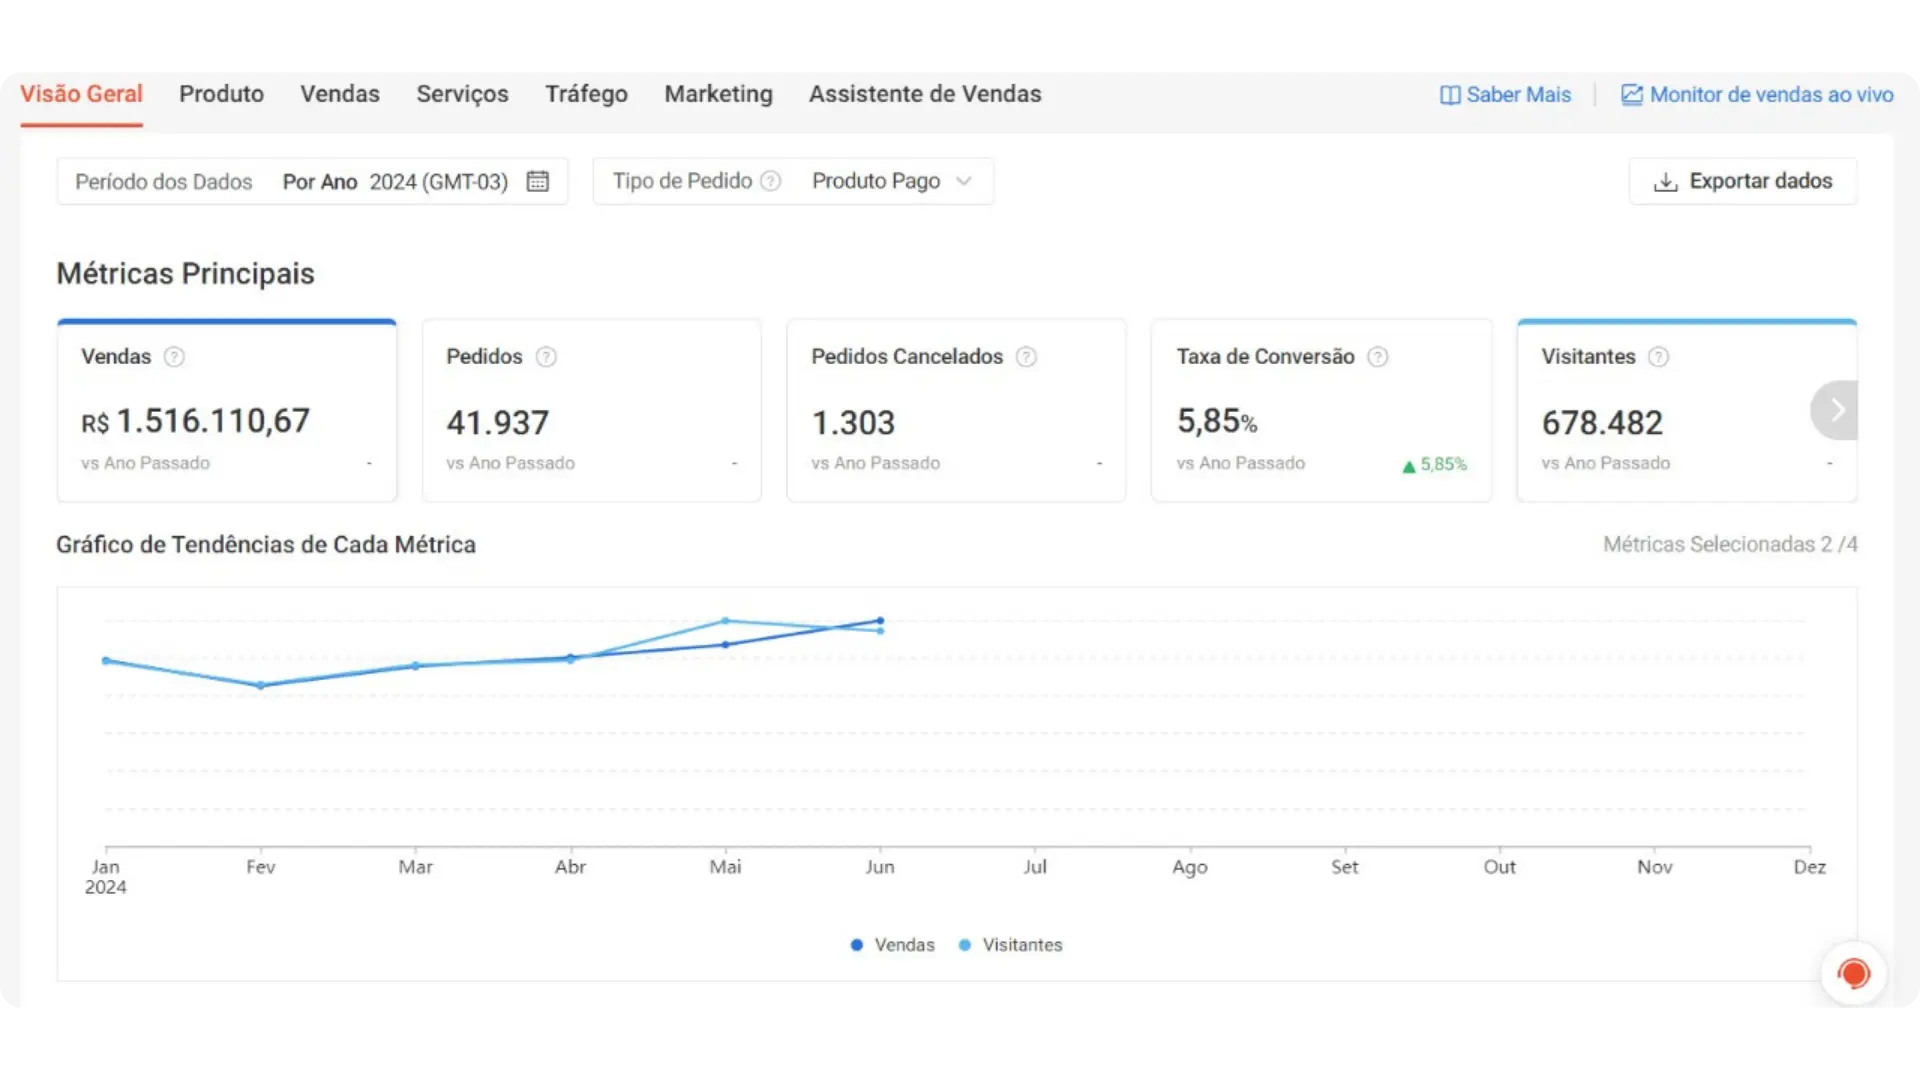Click help icon next to Tipo de Pedido
Image resolution: width=1920 pixels, height=1080 pixels.
click(770, 181)
